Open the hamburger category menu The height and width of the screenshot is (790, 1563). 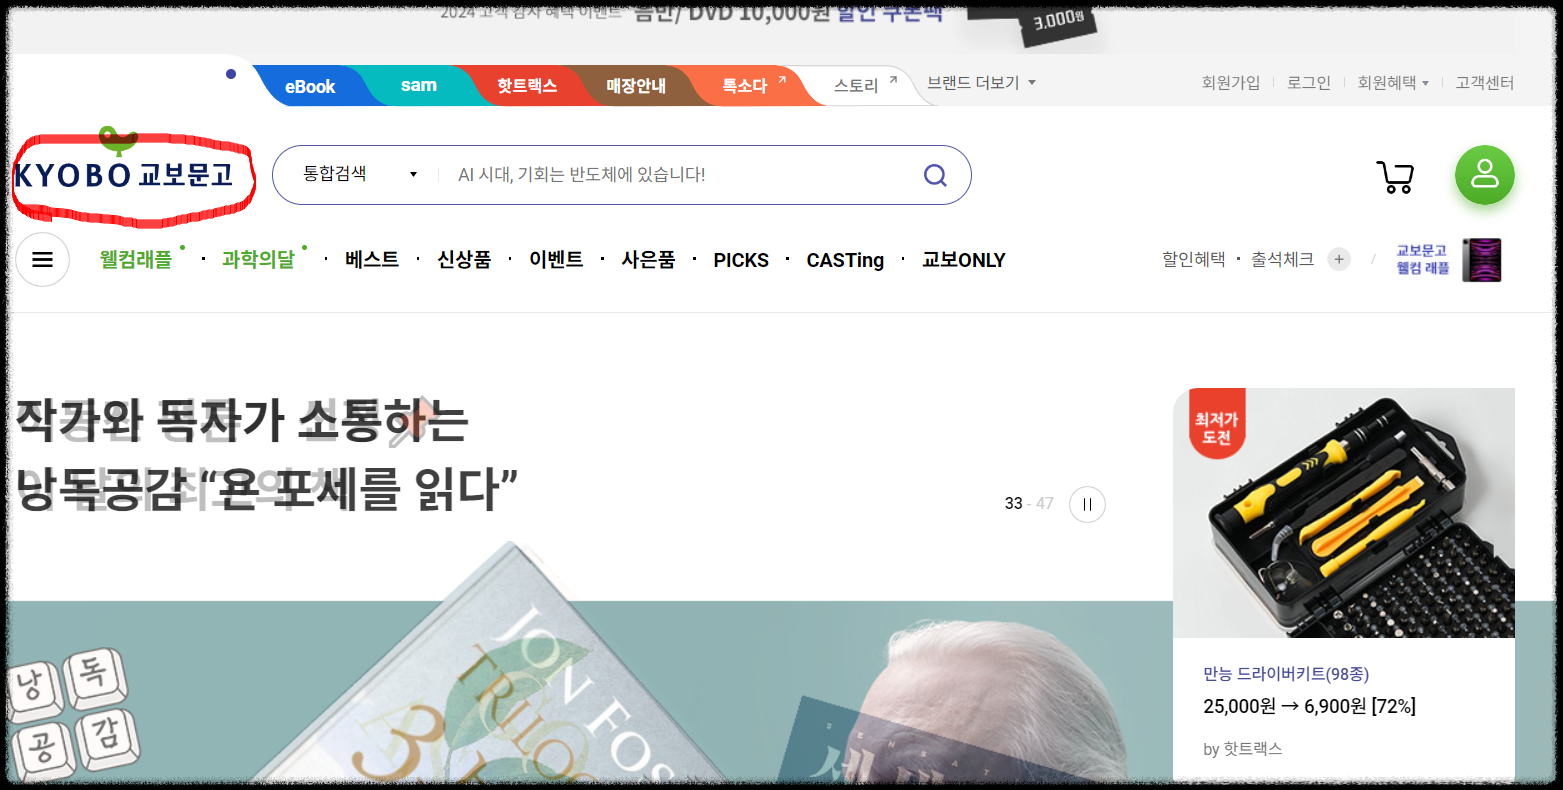42,260
